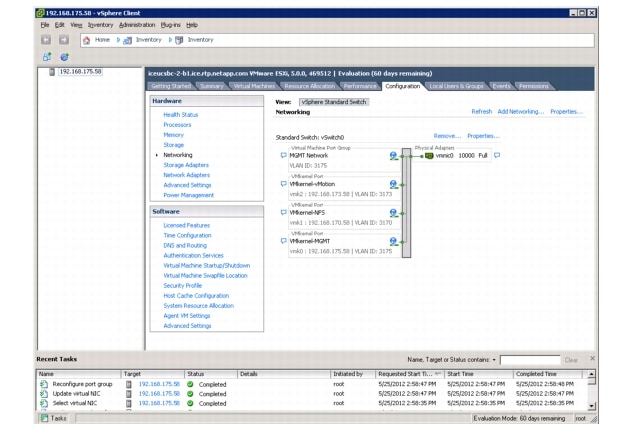640x431 pixels.
Task: Open the Time Configuration link
Action: coord(187,235)
